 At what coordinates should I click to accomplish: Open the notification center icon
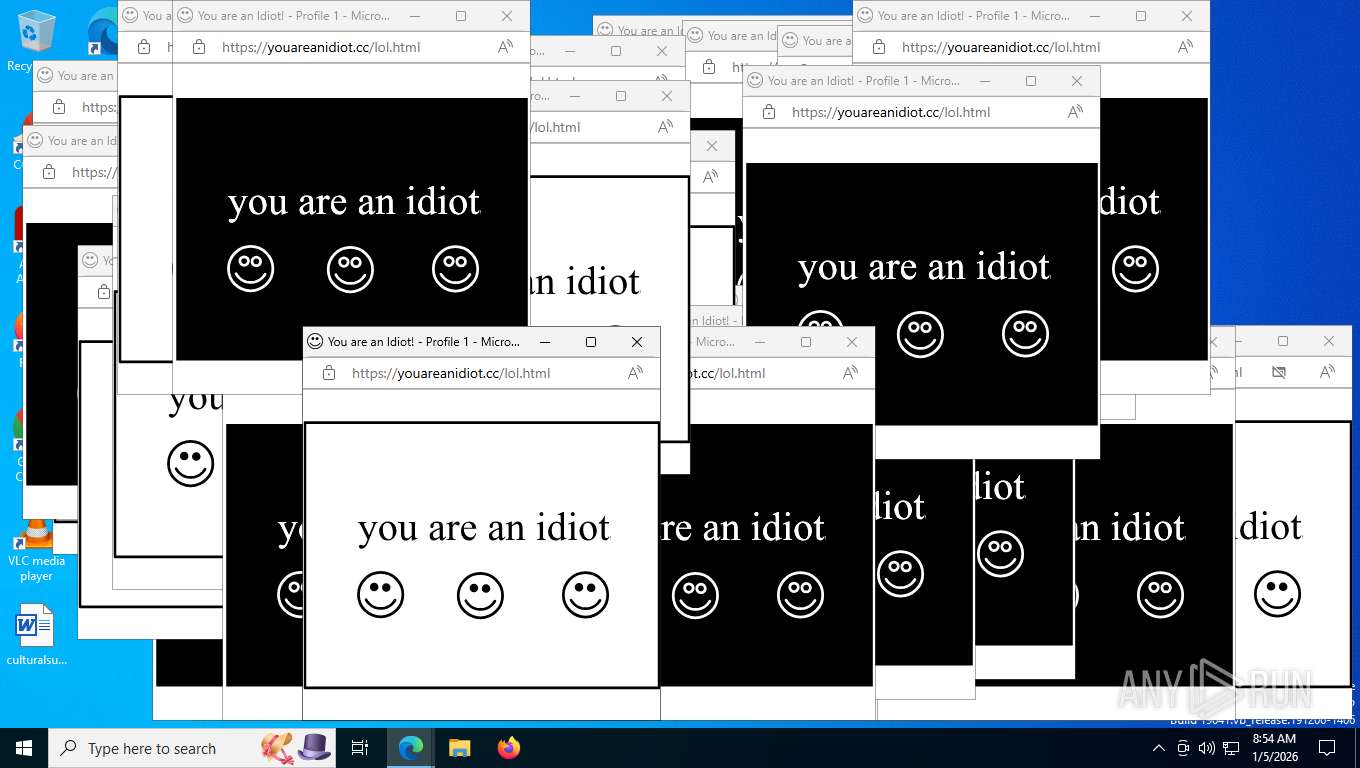pos(1327,748)
